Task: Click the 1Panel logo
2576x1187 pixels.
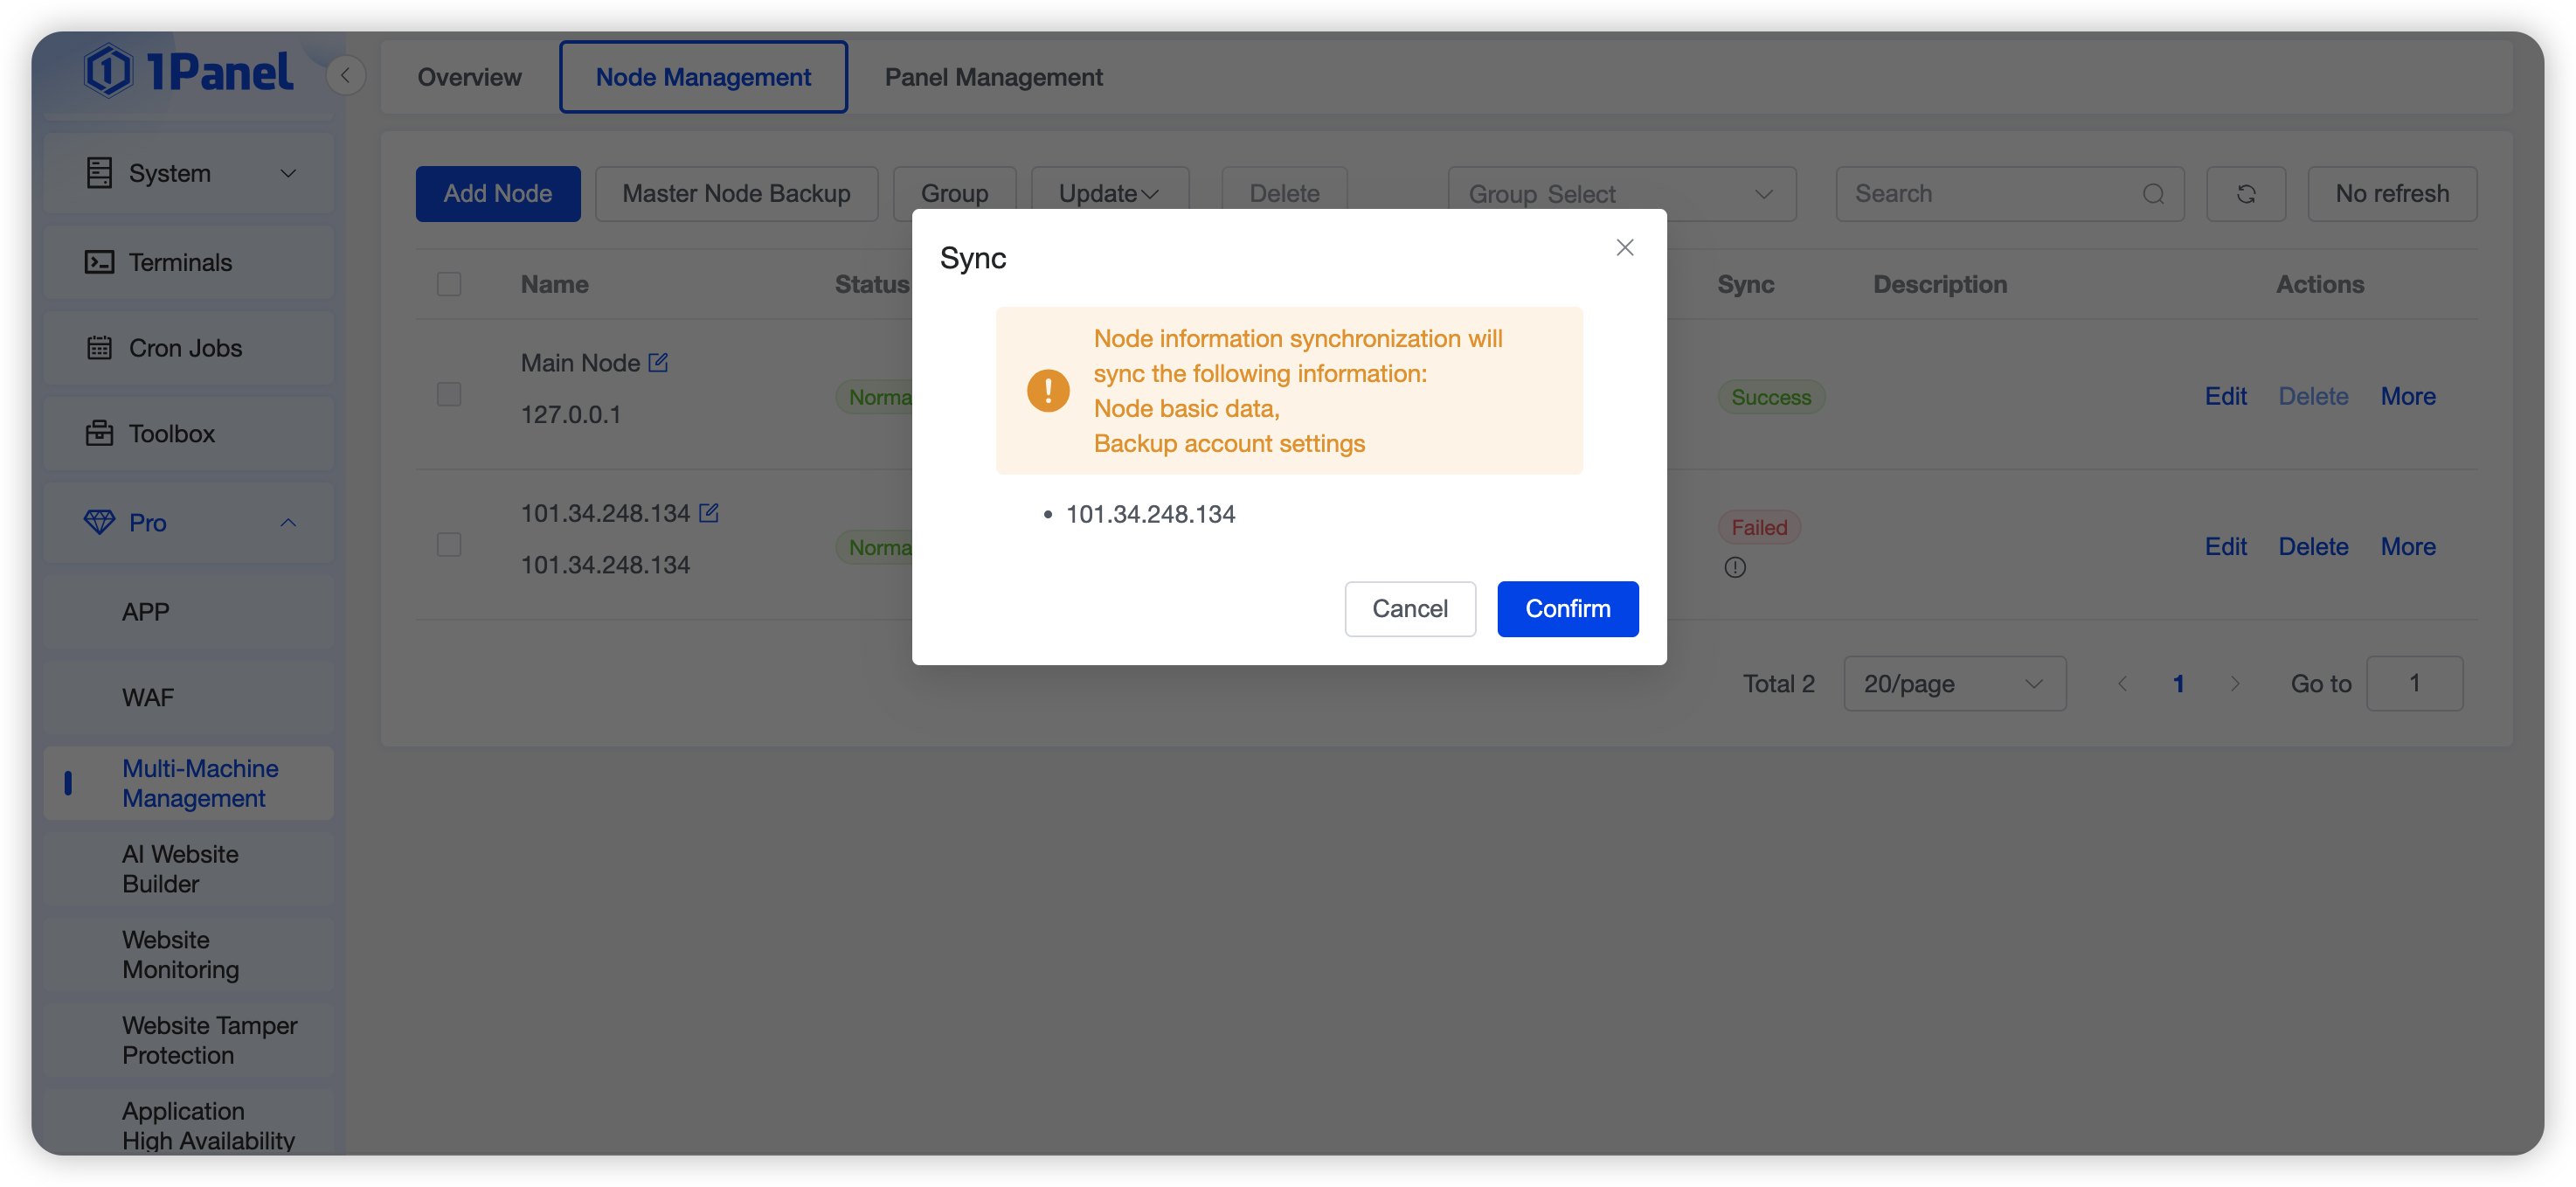Action: click(189, 71)
